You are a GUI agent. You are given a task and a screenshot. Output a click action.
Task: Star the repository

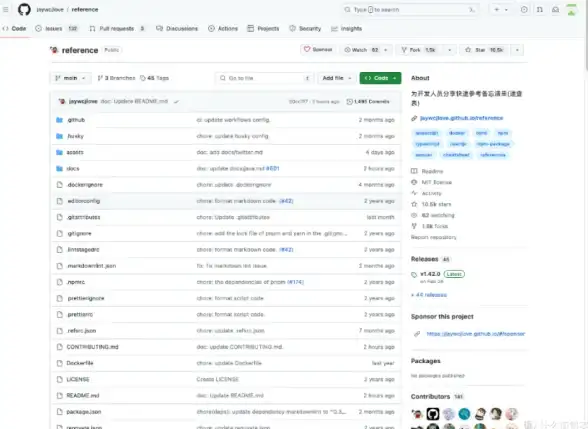[484, 50]
